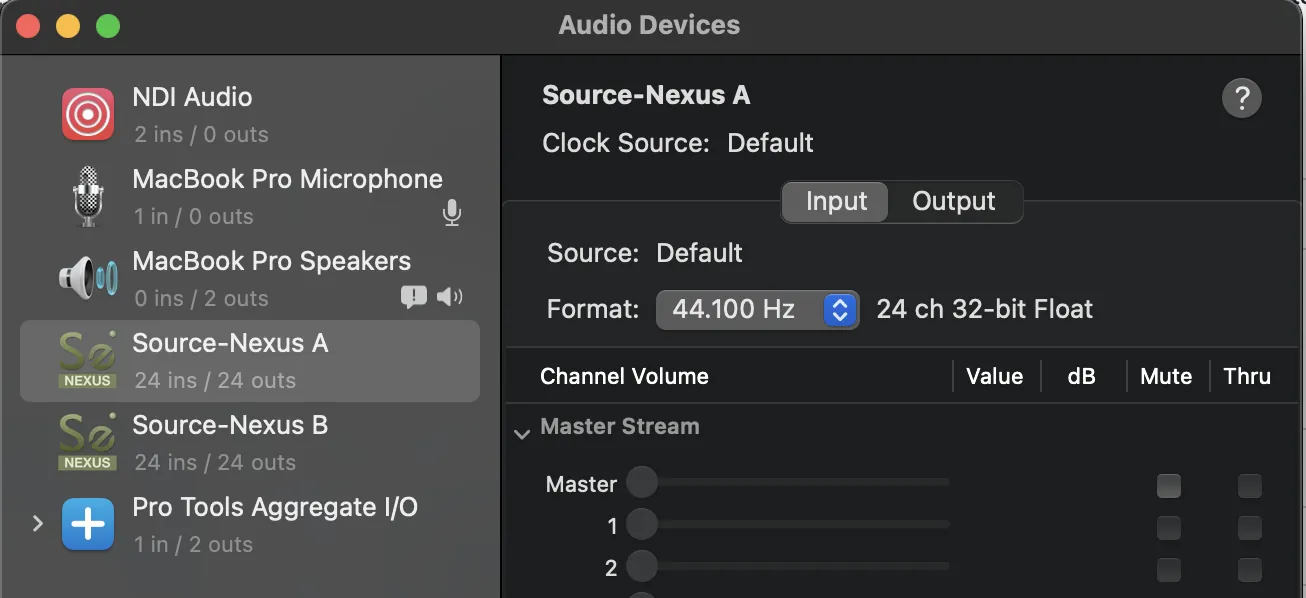Click the default input microphone indicator

click(x=452, y=212)
